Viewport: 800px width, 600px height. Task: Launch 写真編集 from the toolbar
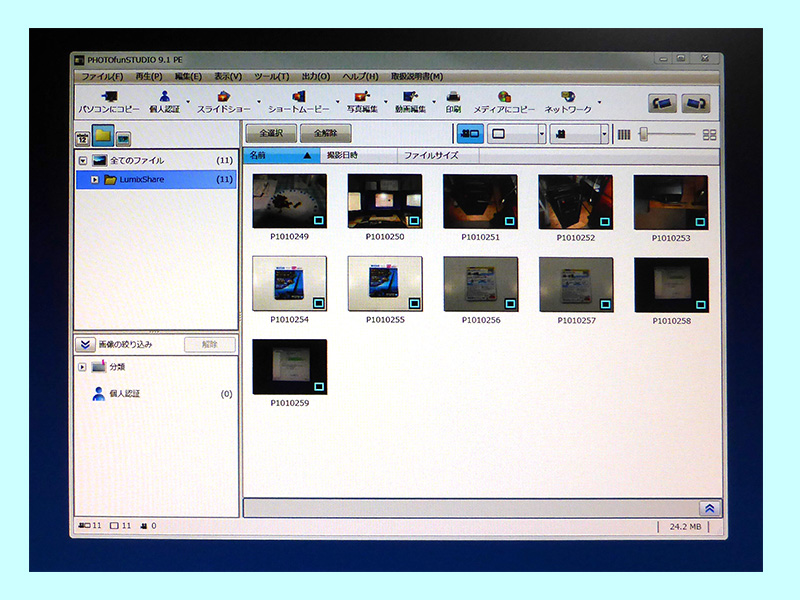pos(361,97)
